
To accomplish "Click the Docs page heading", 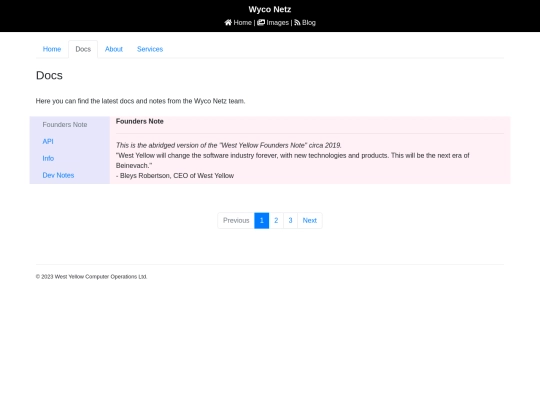I will [x=49, y=75].
